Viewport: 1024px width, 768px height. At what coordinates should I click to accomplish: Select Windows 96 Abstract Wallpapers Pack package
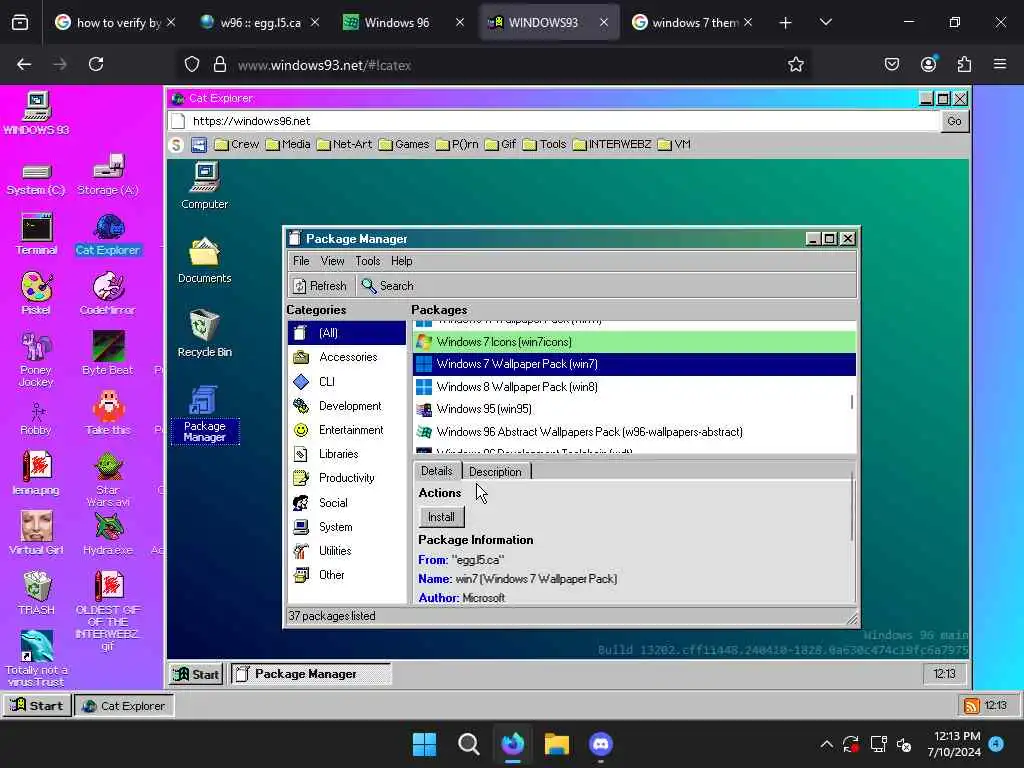point(634,432)
